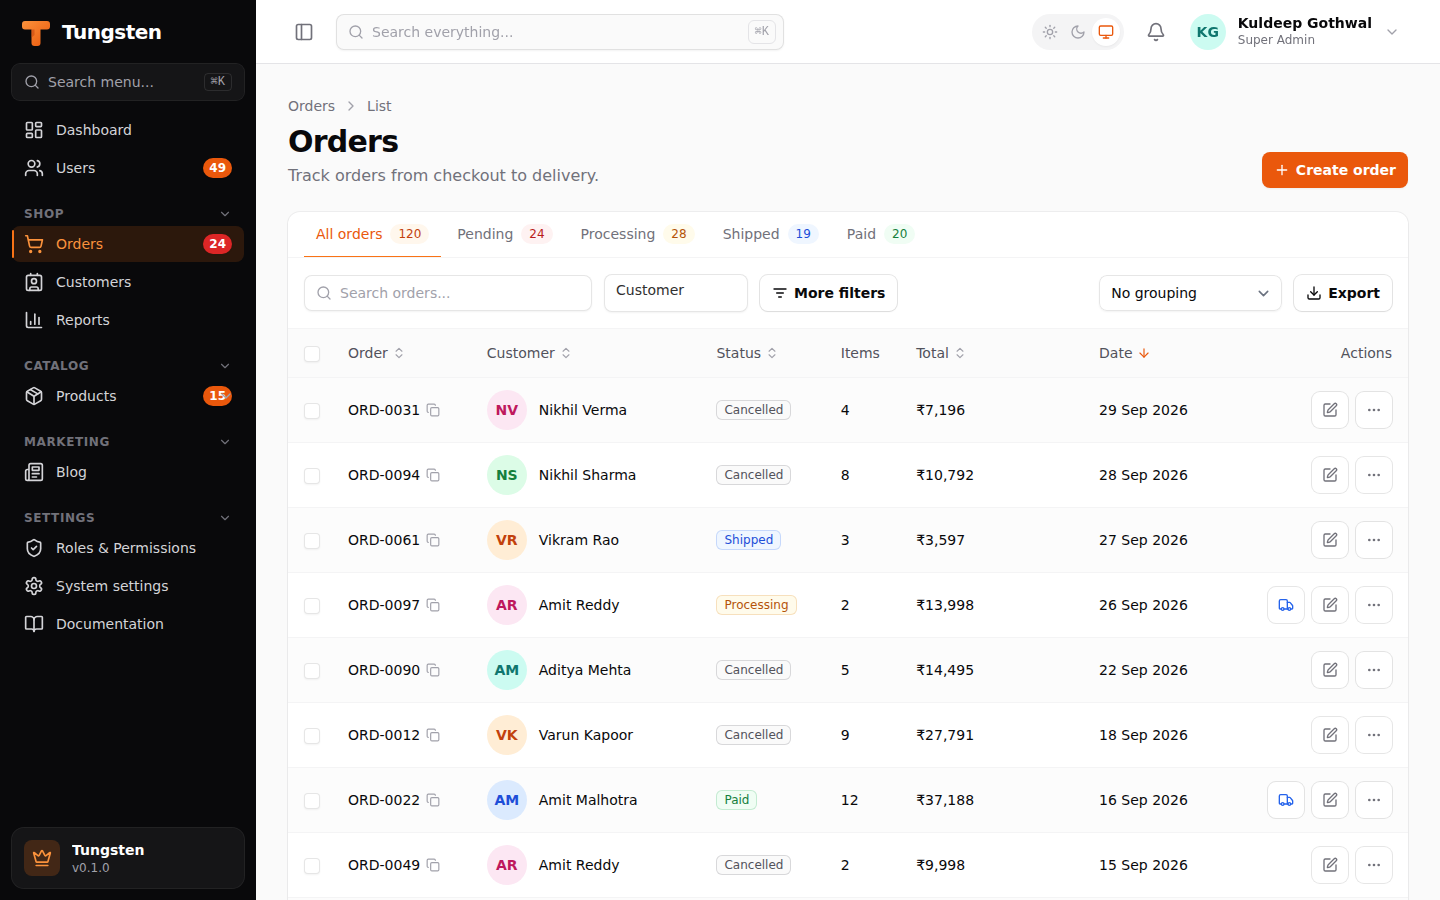This screenshot has height=900, width=1440.
Task: Export the orders list
Action: (1343, 293)
